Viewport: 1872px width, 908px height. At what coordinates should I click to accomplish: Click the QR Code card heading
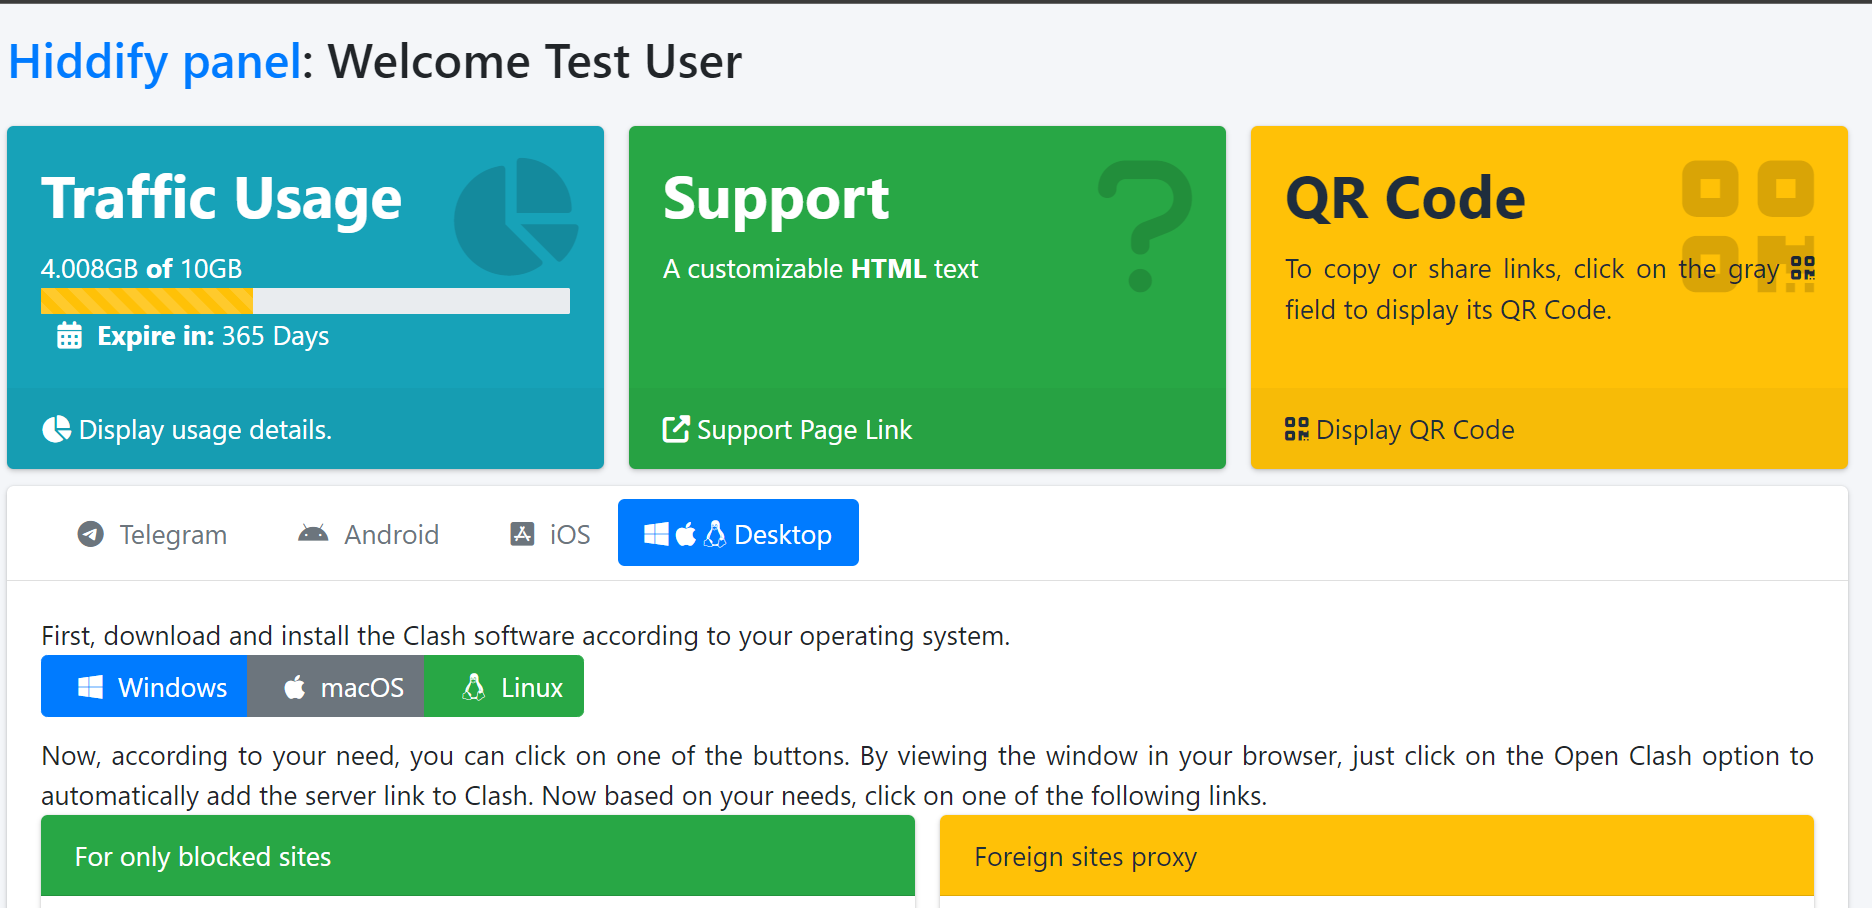click(x=1405, y=198)
